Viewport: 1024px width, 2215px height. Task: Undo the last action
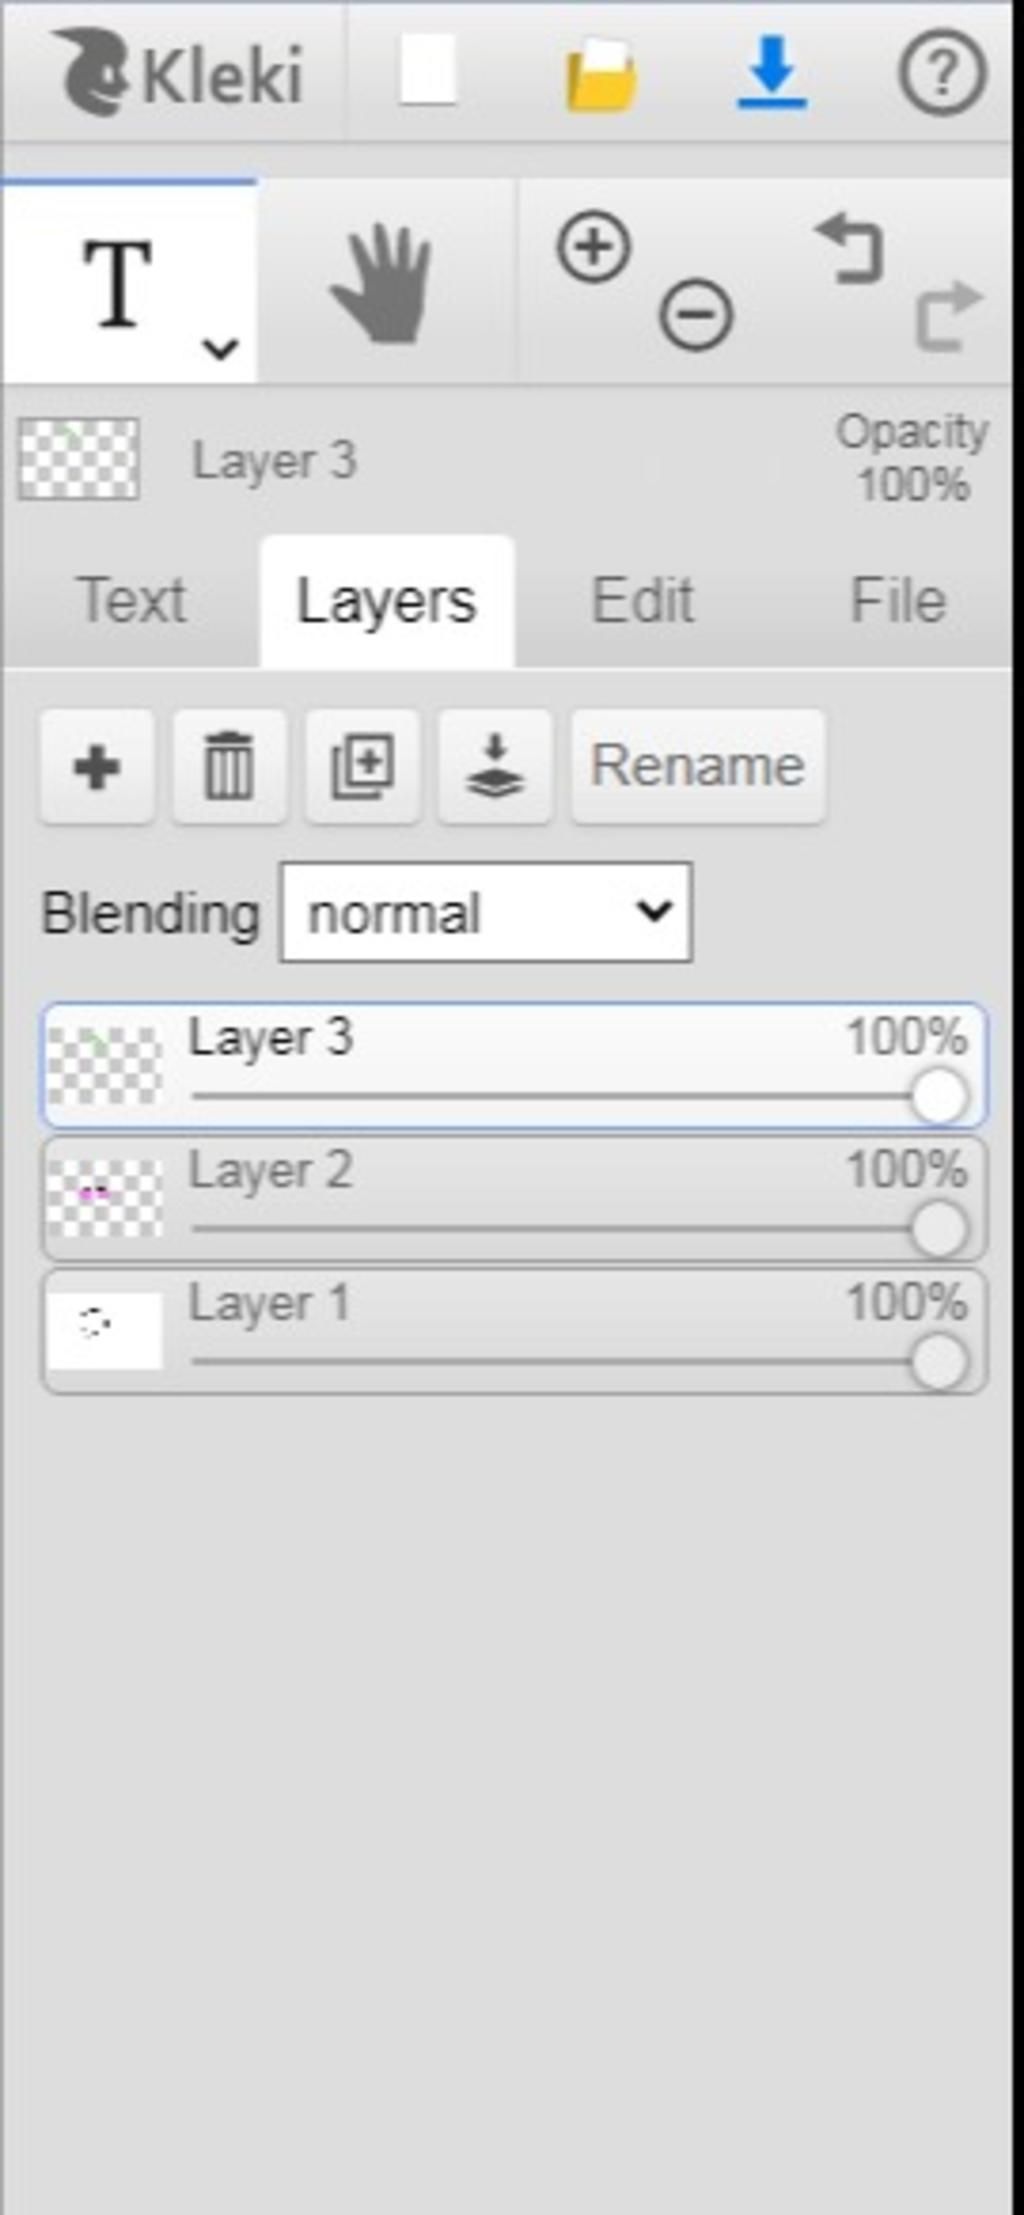click(x=850, y=247)
